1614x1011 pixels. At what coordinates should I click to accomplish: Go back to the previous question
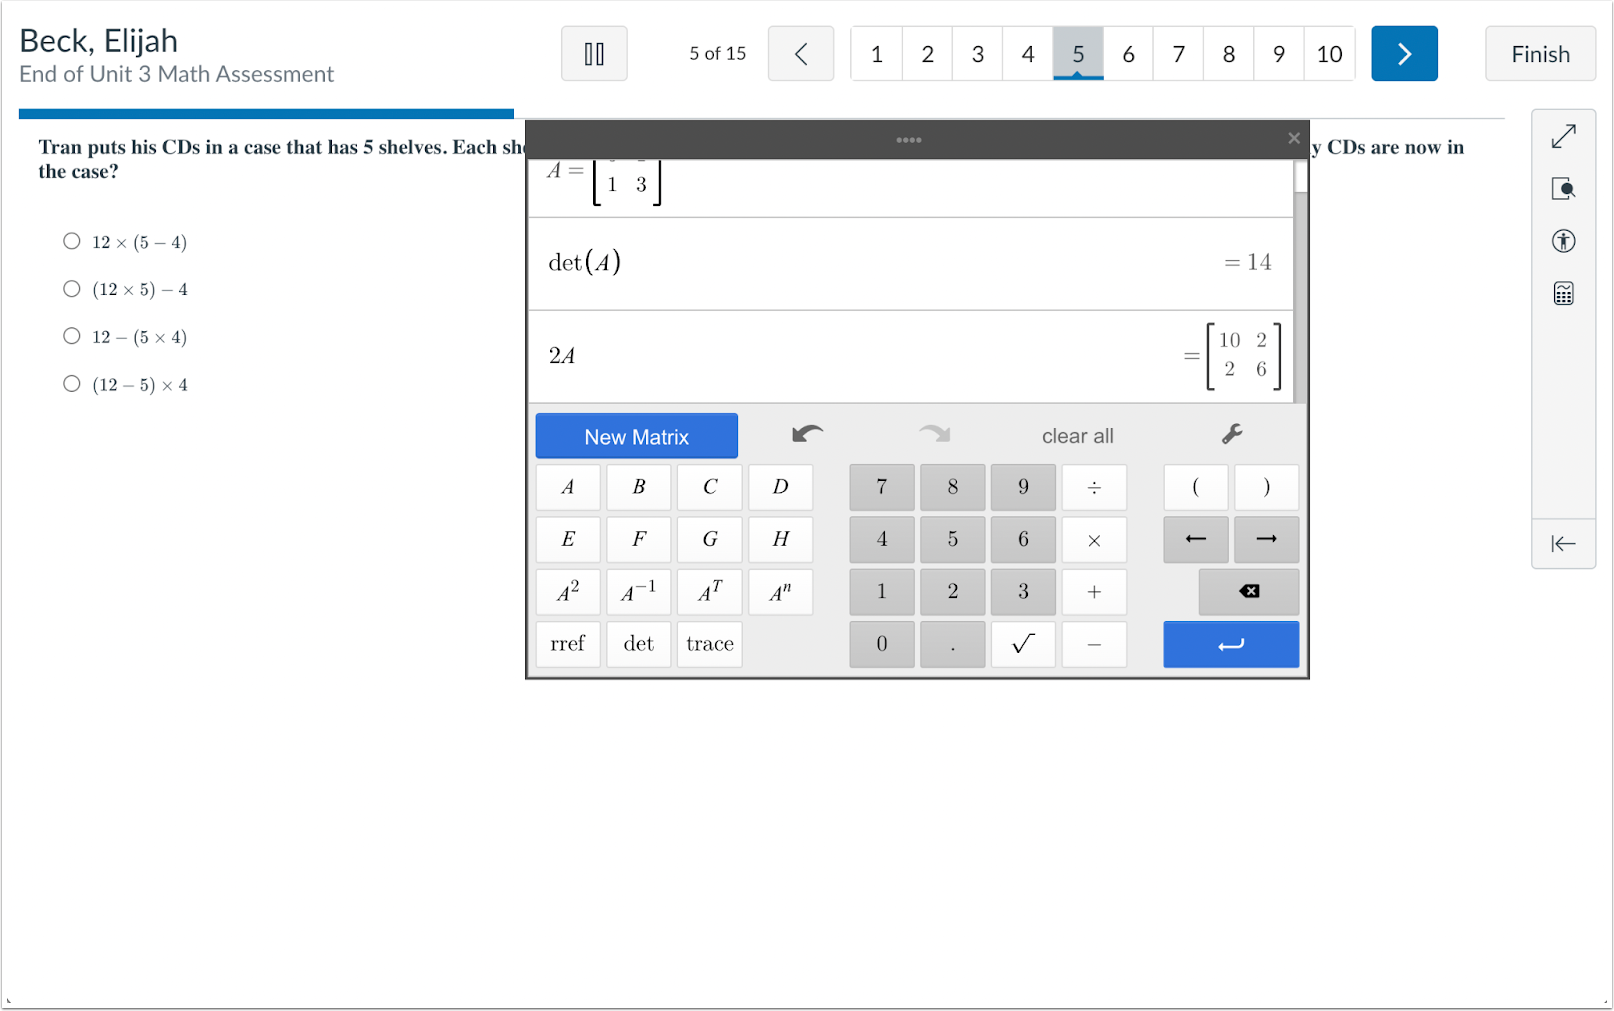point(800,54)
